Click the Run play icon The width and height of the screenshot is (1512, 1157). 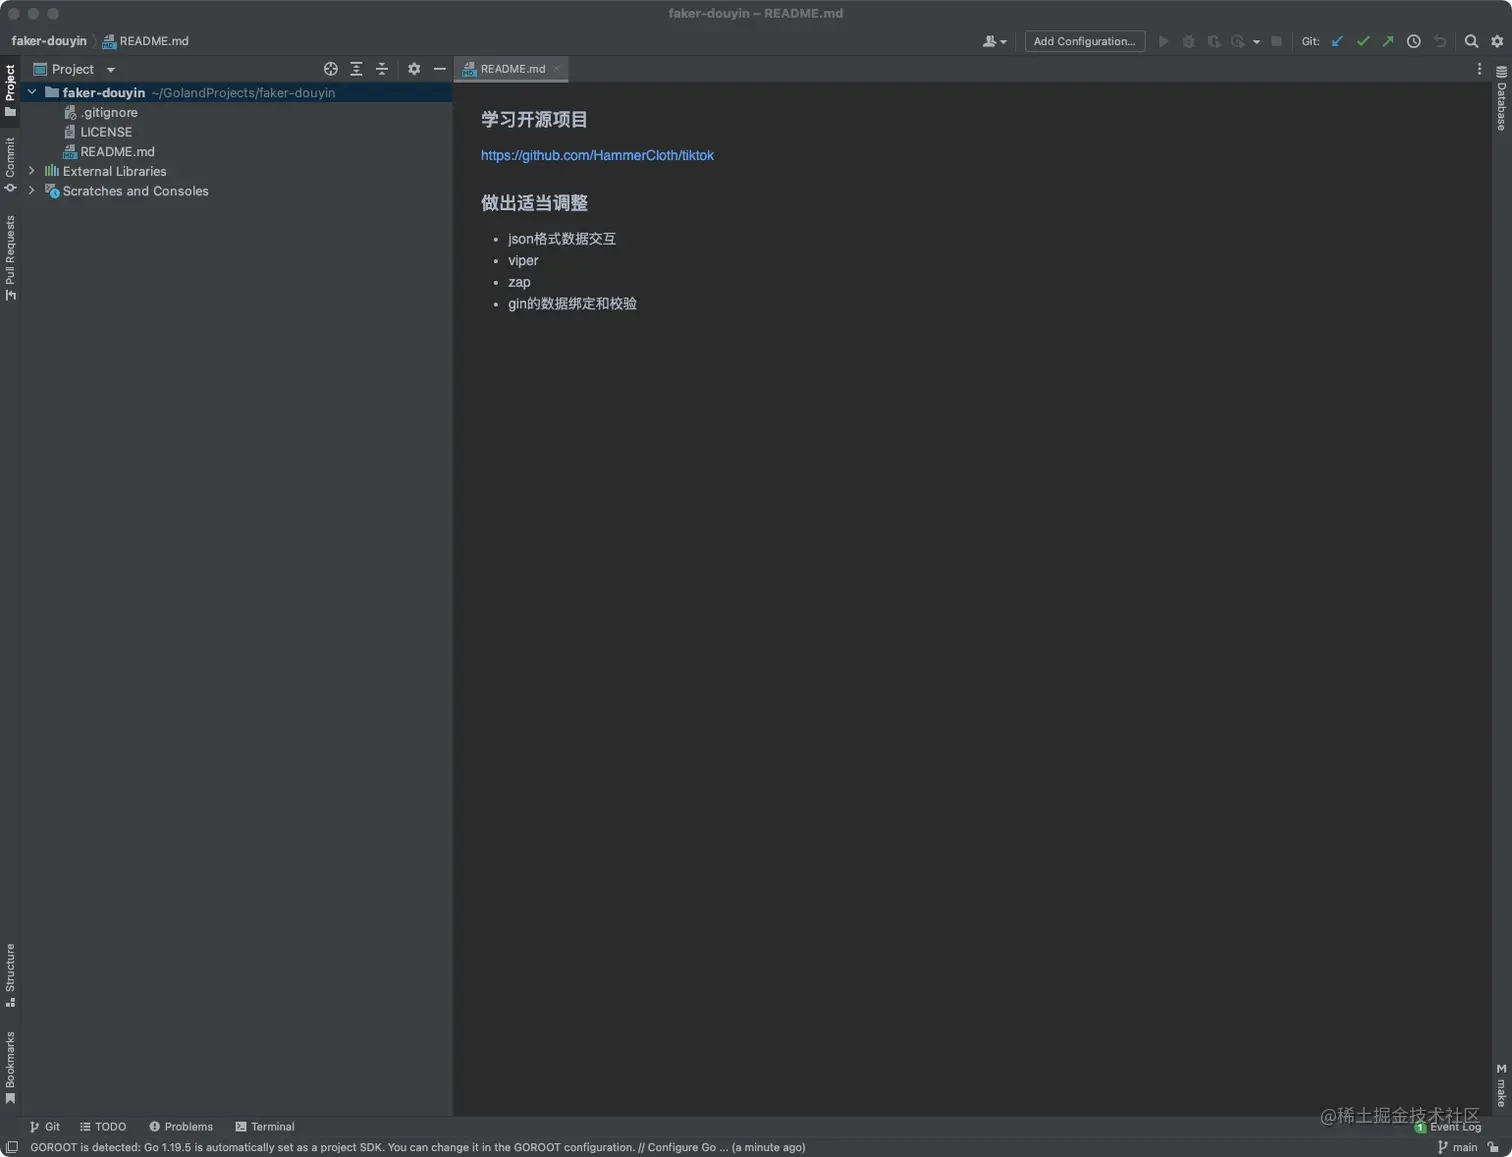1163,41
